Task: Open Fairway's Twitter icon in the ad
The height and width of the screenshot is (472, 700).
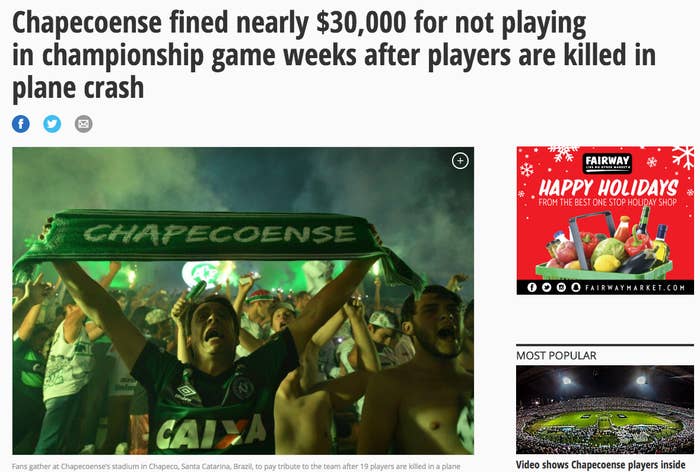Action: [x=546, y=287]
